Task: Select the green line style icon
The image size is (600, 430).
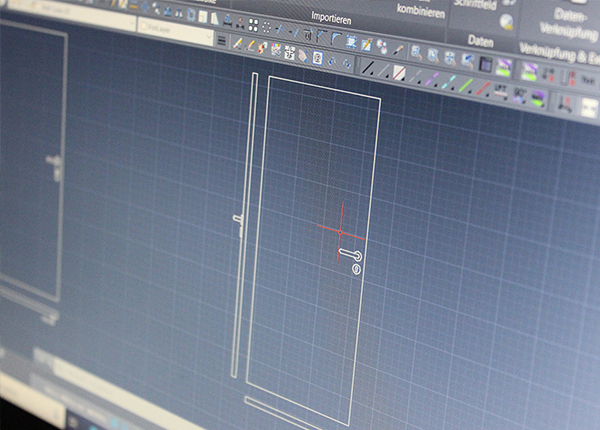Action: (464, 85)
